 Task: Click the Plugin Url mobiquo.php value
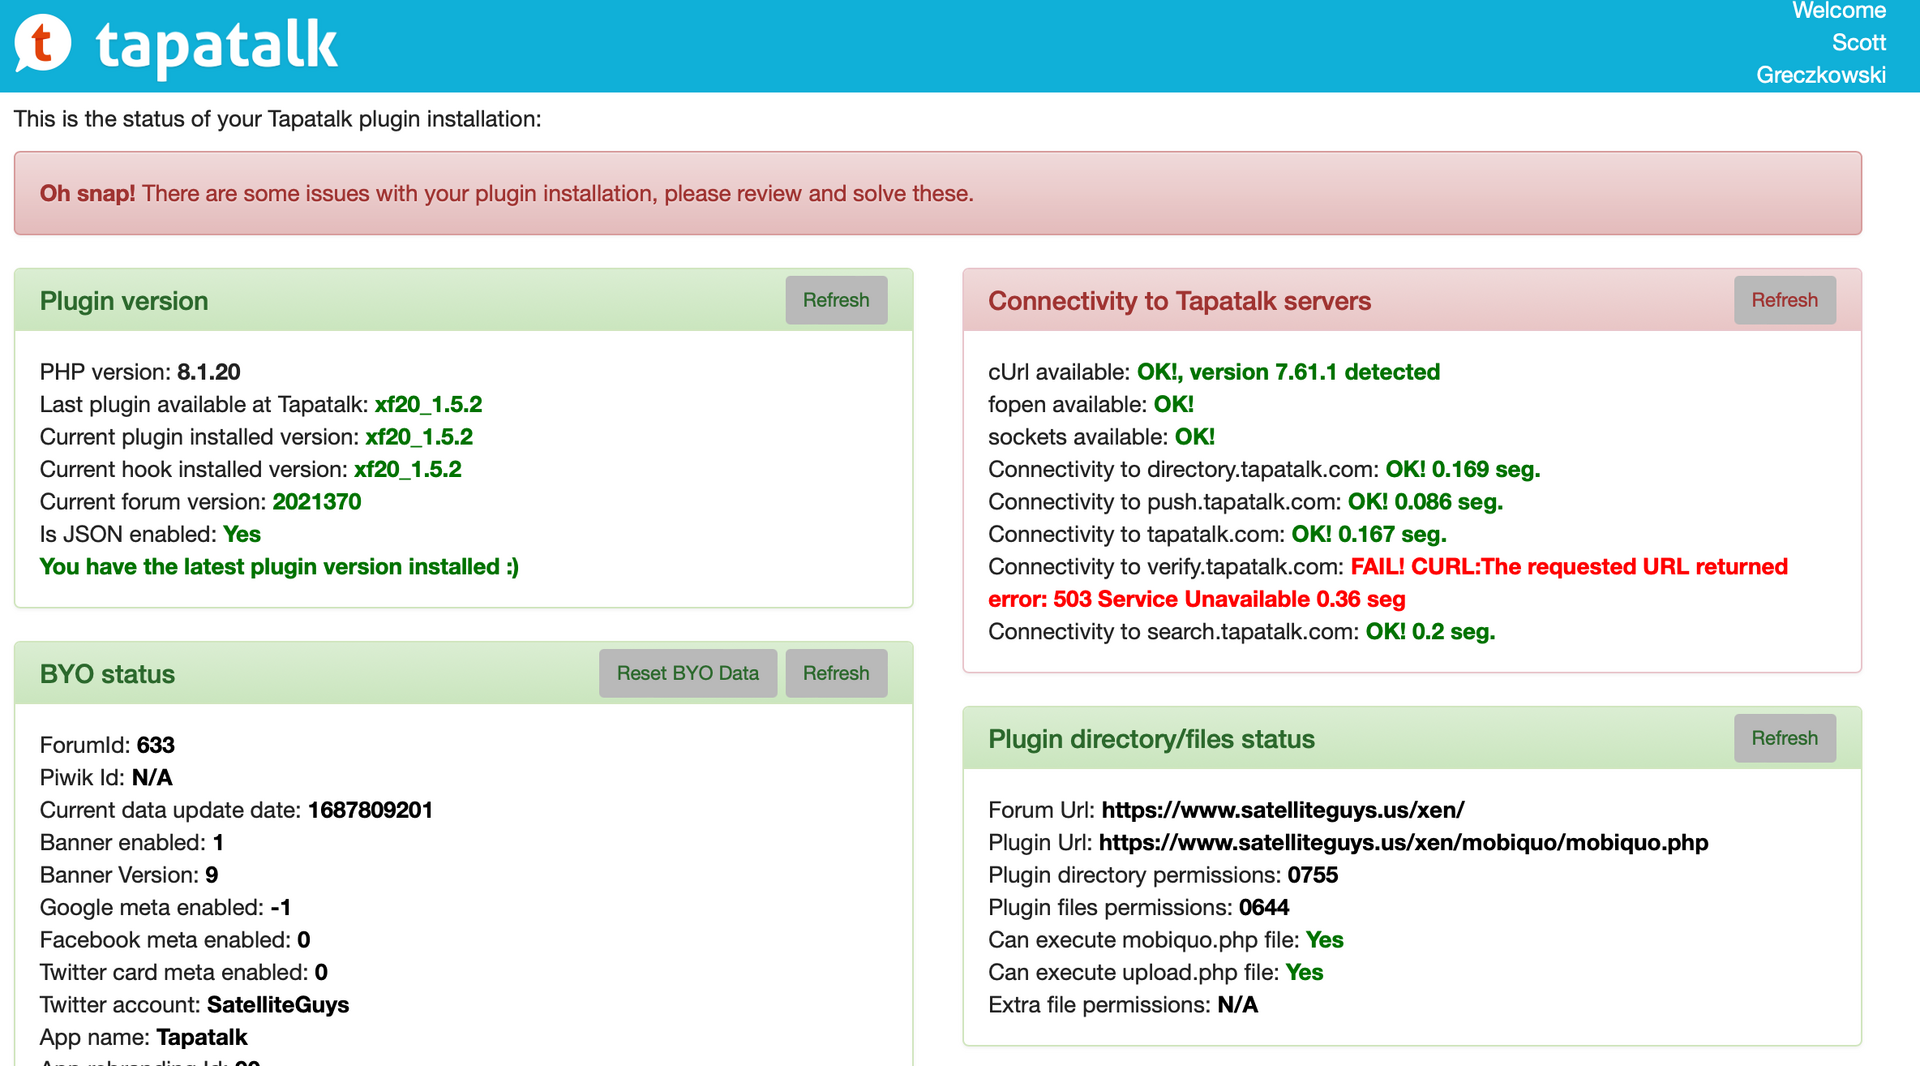(1403, 843)
